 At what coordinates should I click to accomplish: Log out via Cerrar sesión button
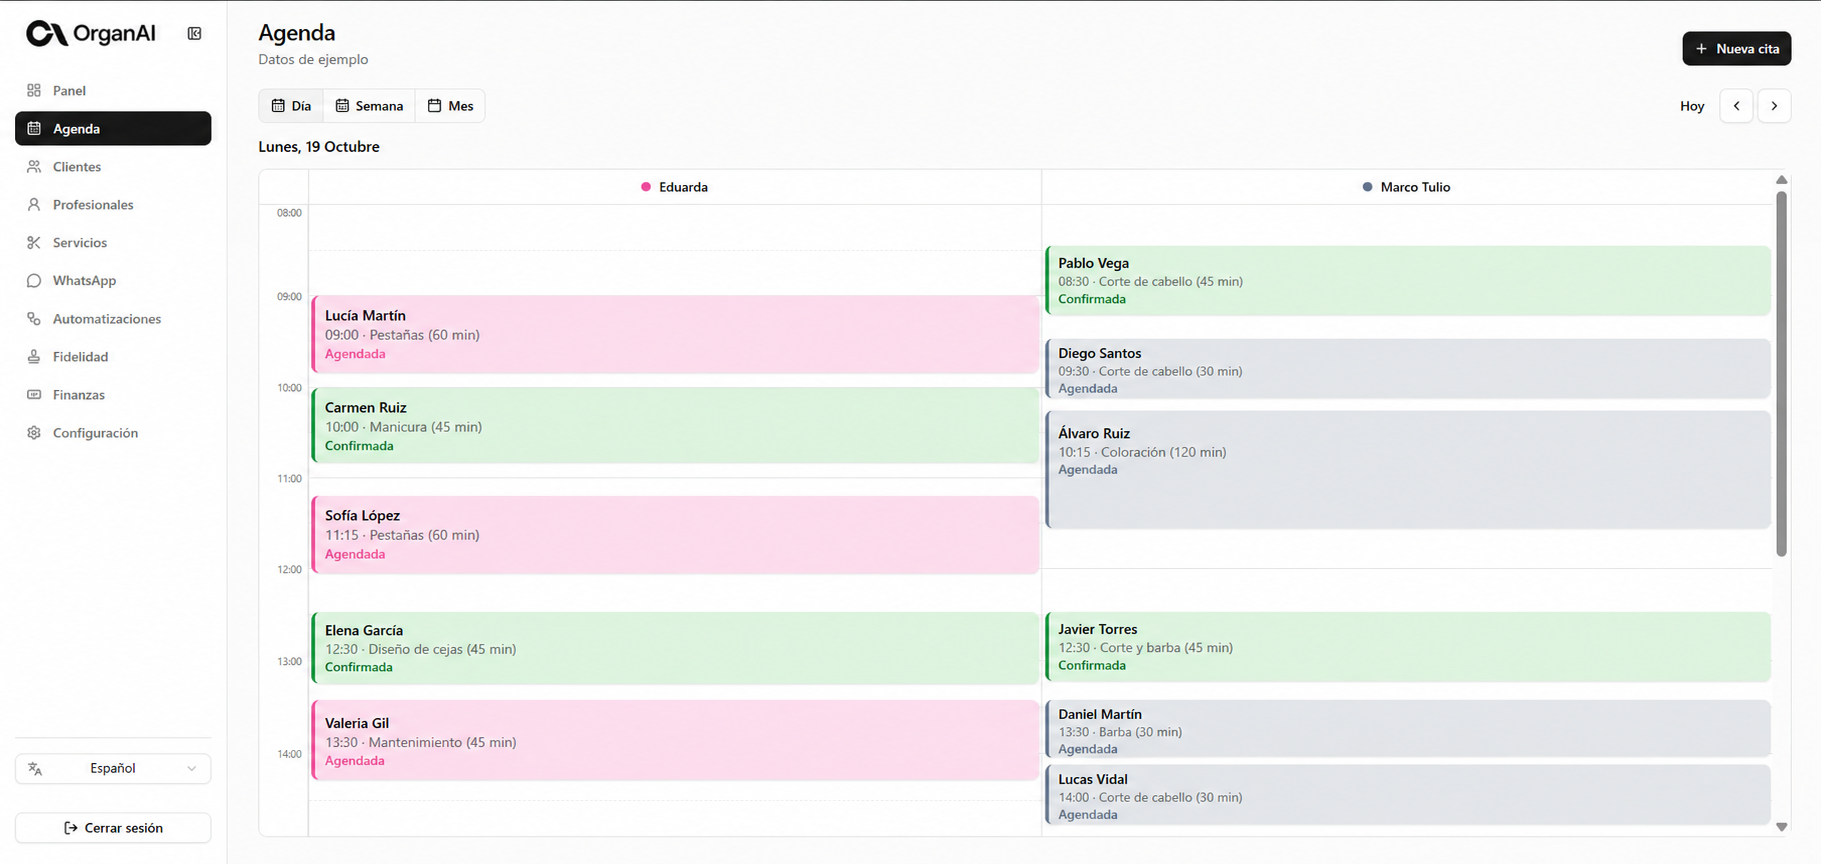point(113,828)
